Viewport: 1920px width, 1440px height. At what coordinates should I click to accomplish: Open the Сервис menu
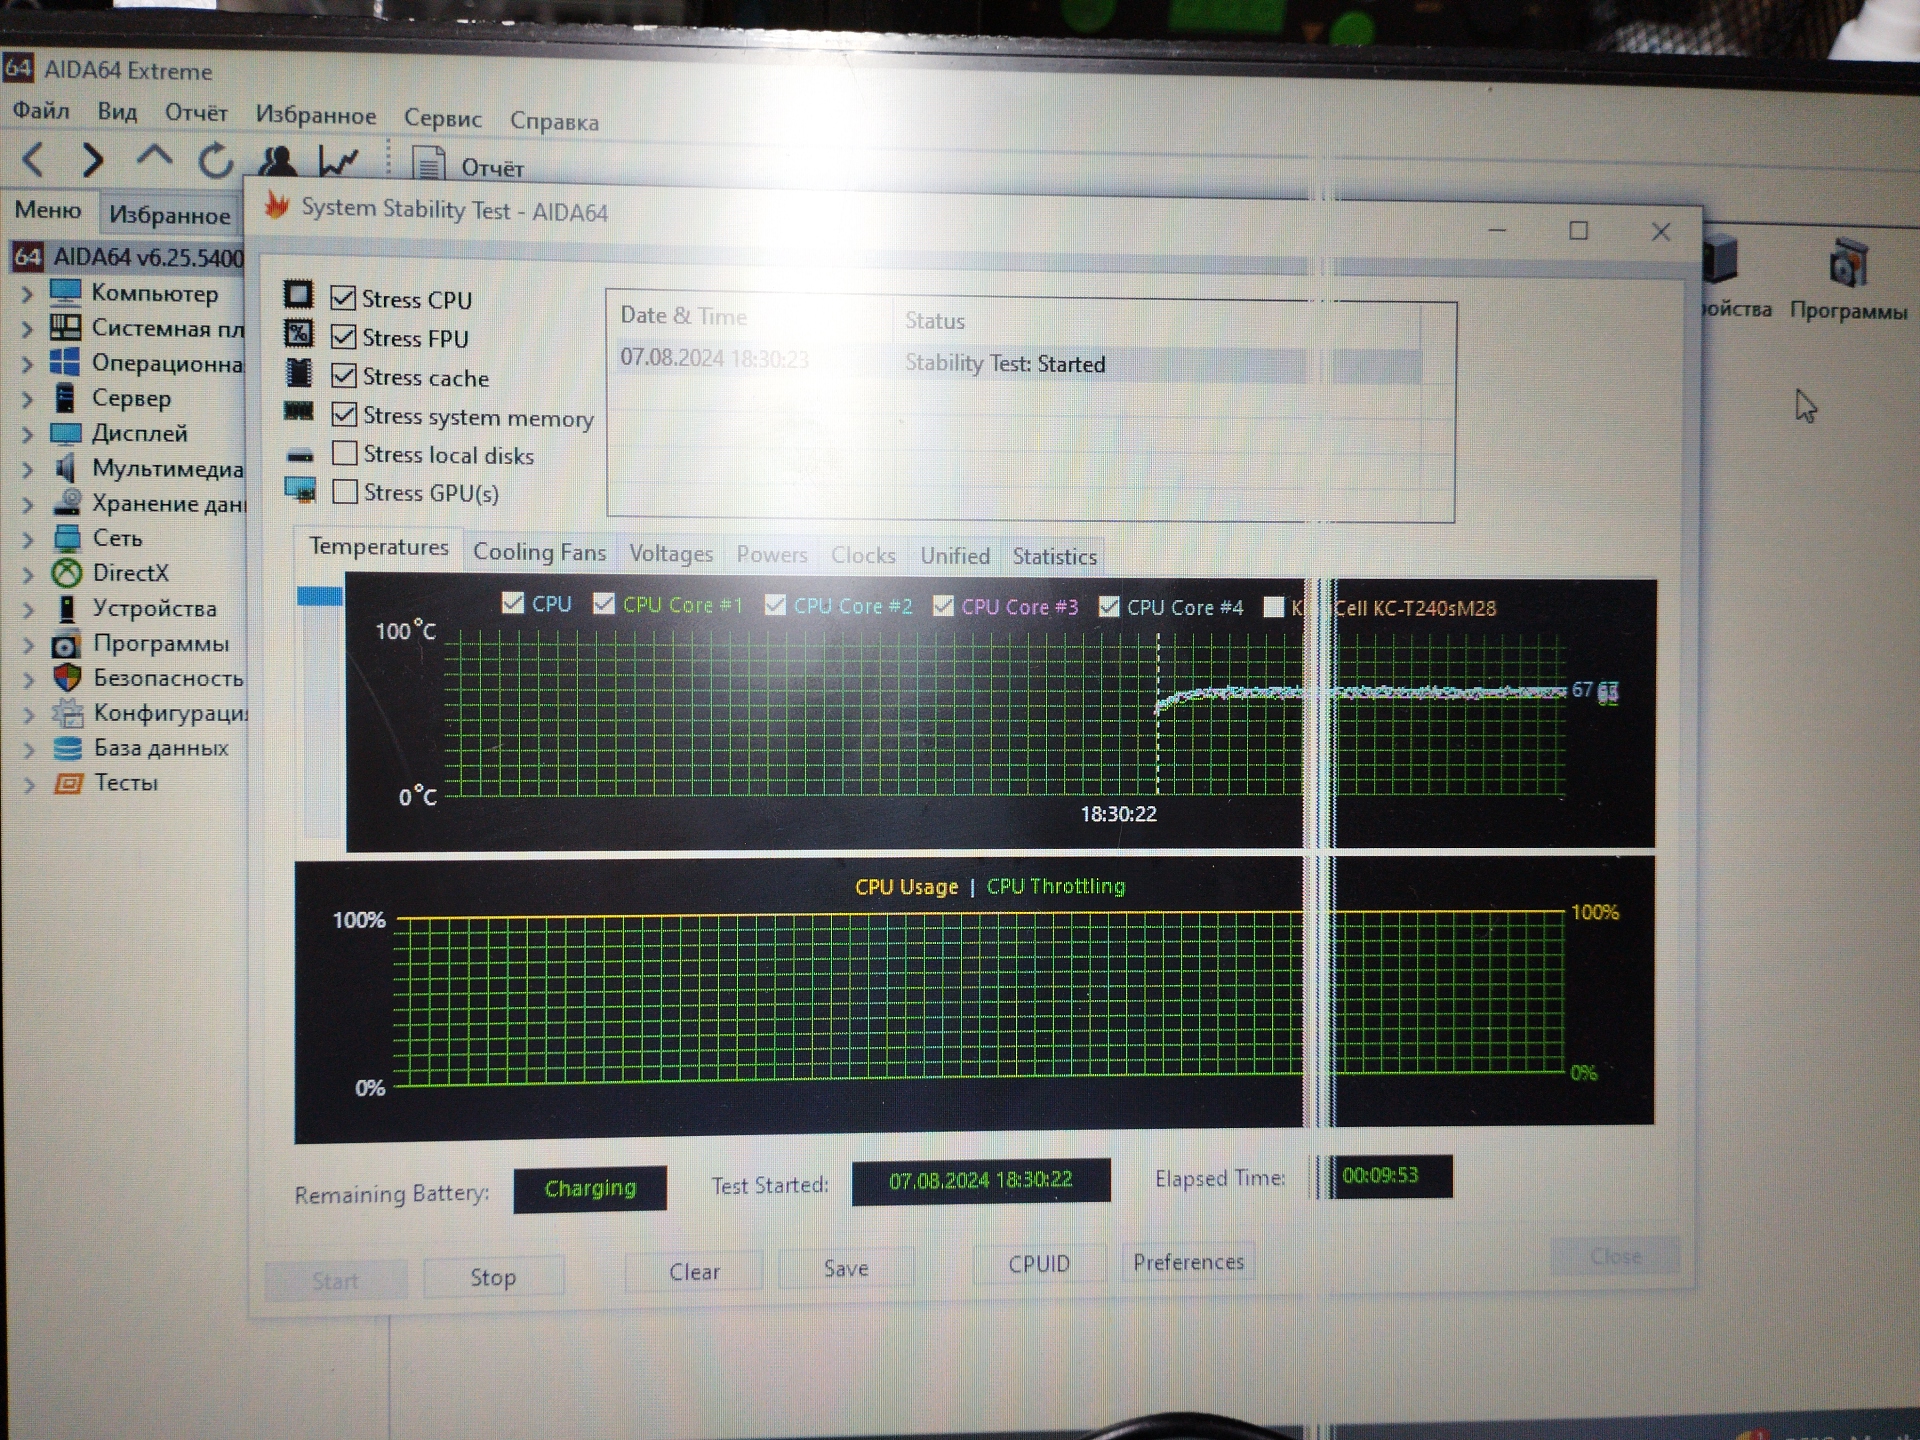coord(443,118)
